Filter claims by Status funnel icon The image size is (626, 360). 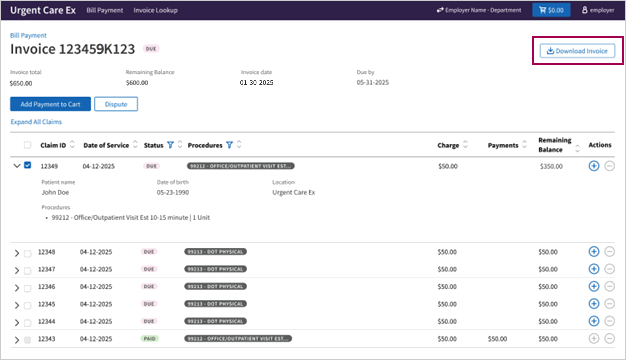170,145
